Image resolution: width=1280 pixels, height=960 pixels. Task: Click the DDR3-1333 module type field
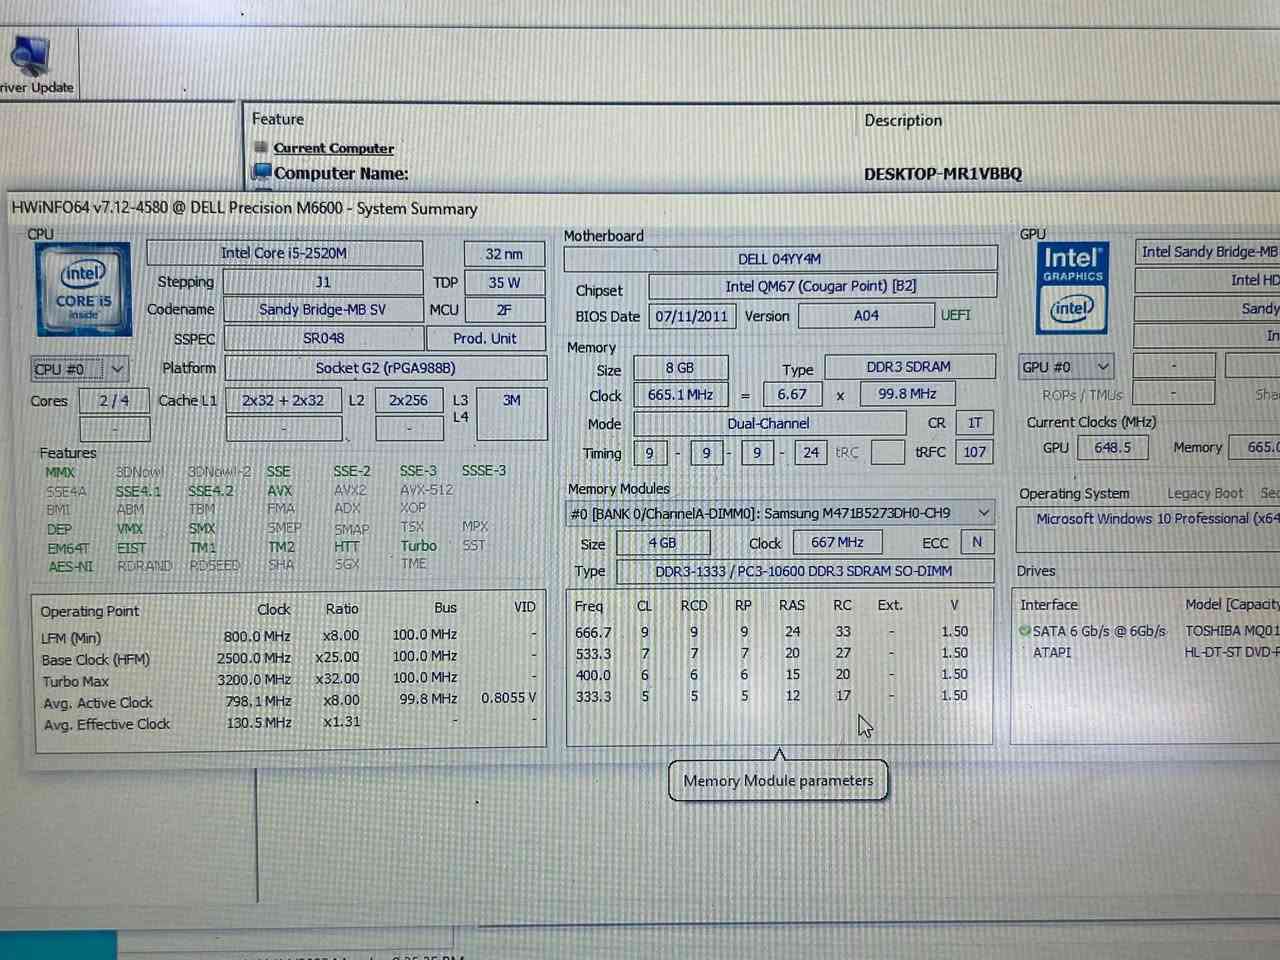[805, 571]
